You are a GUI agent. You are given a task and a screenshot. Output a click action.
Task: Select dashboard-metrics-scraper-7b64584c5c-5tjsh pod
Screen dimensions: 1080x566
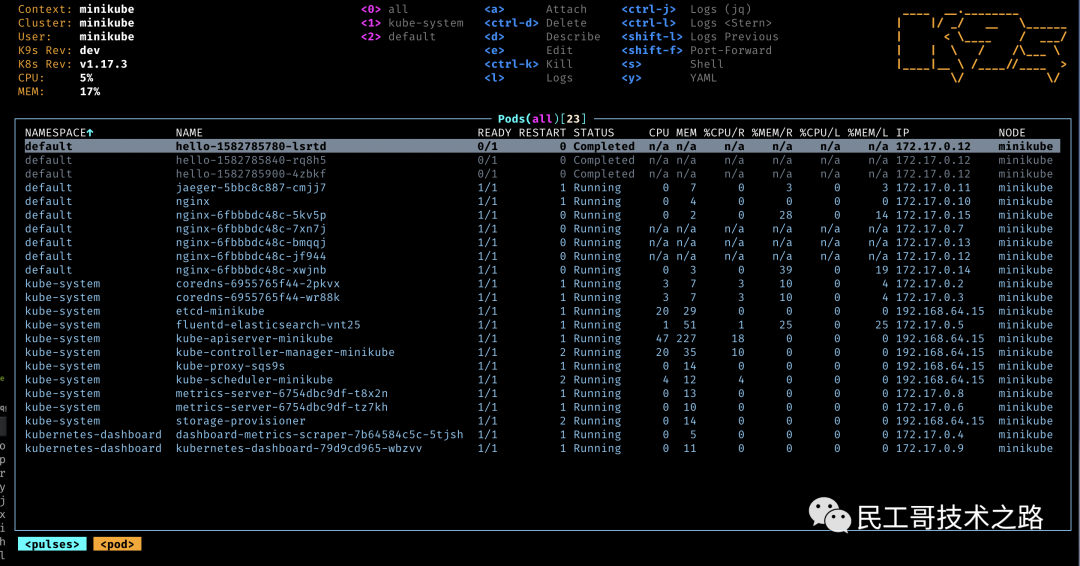[542, 434]
